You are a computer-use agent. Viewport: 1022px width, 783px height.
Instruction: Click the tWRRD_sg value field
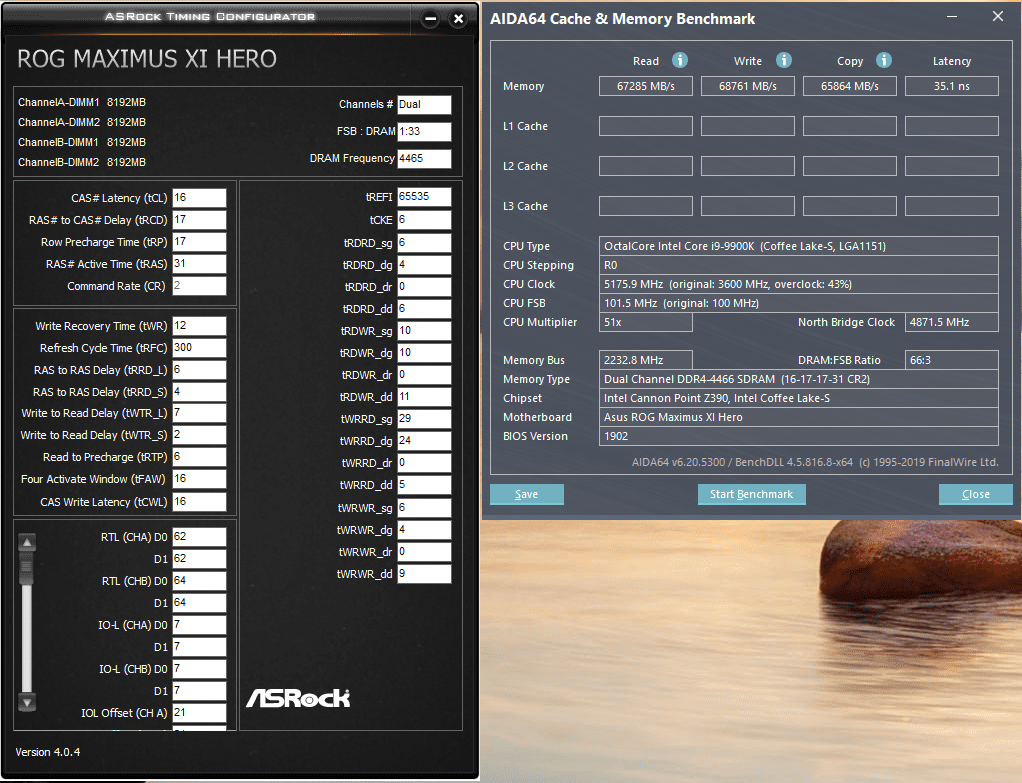(424, 419)
